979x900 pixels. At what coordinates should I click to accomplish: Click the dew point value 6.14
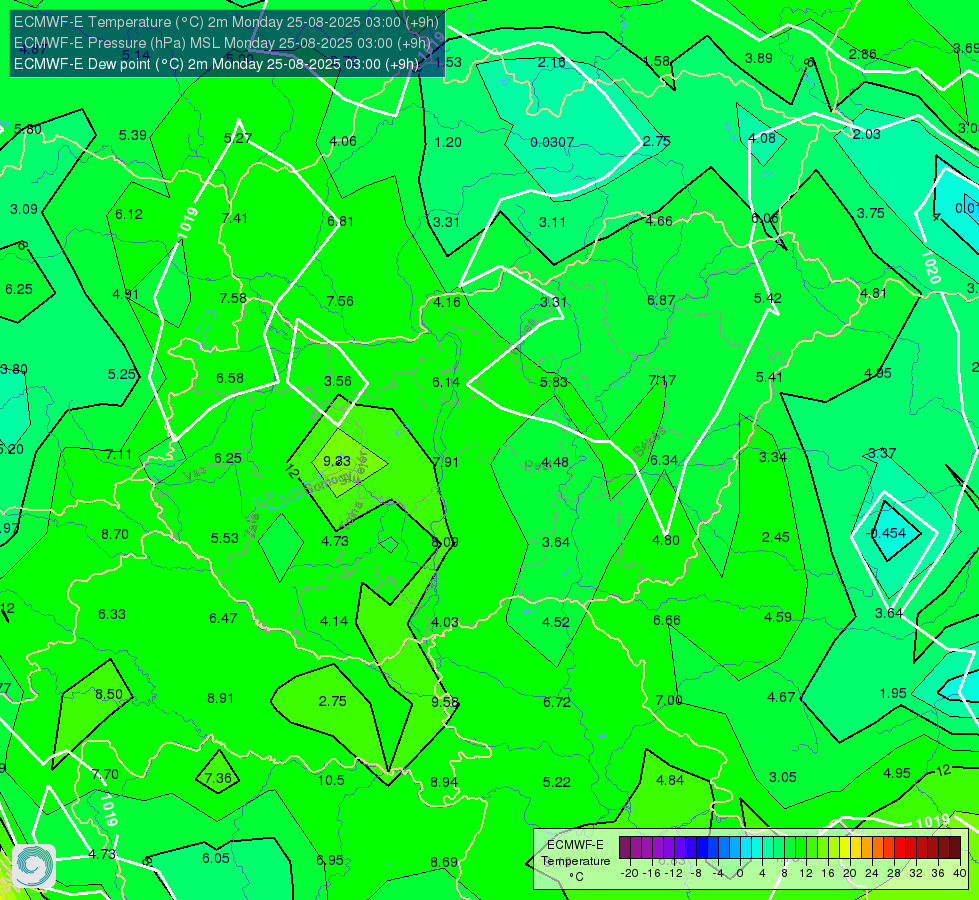[446, 382]
